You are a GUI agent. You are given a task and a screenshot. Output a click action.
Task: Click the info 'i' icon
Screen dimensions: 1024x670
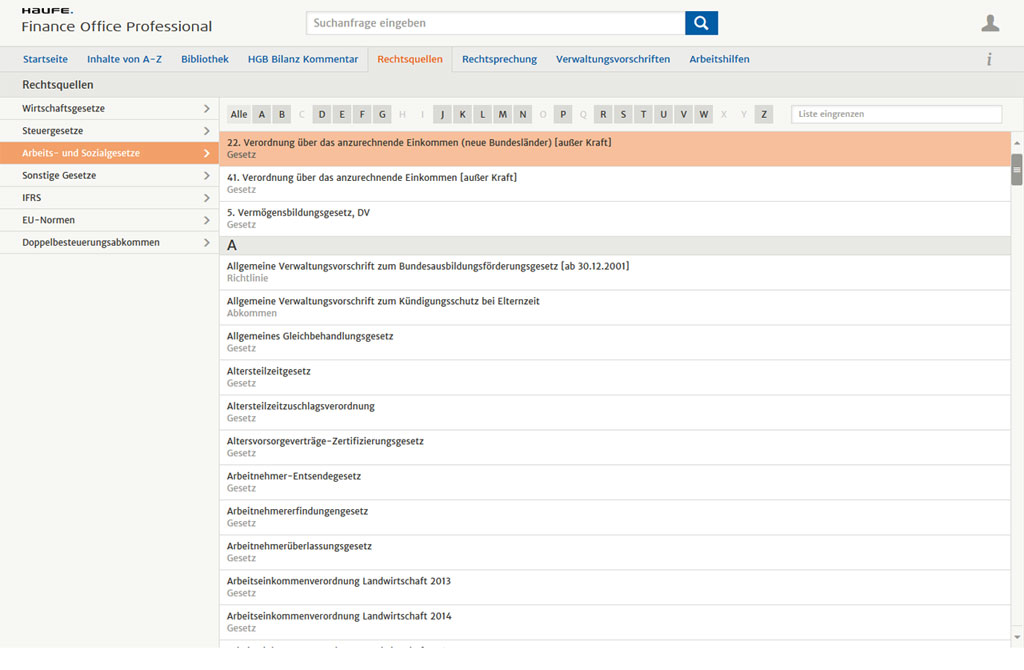click(x=989, y=59)
